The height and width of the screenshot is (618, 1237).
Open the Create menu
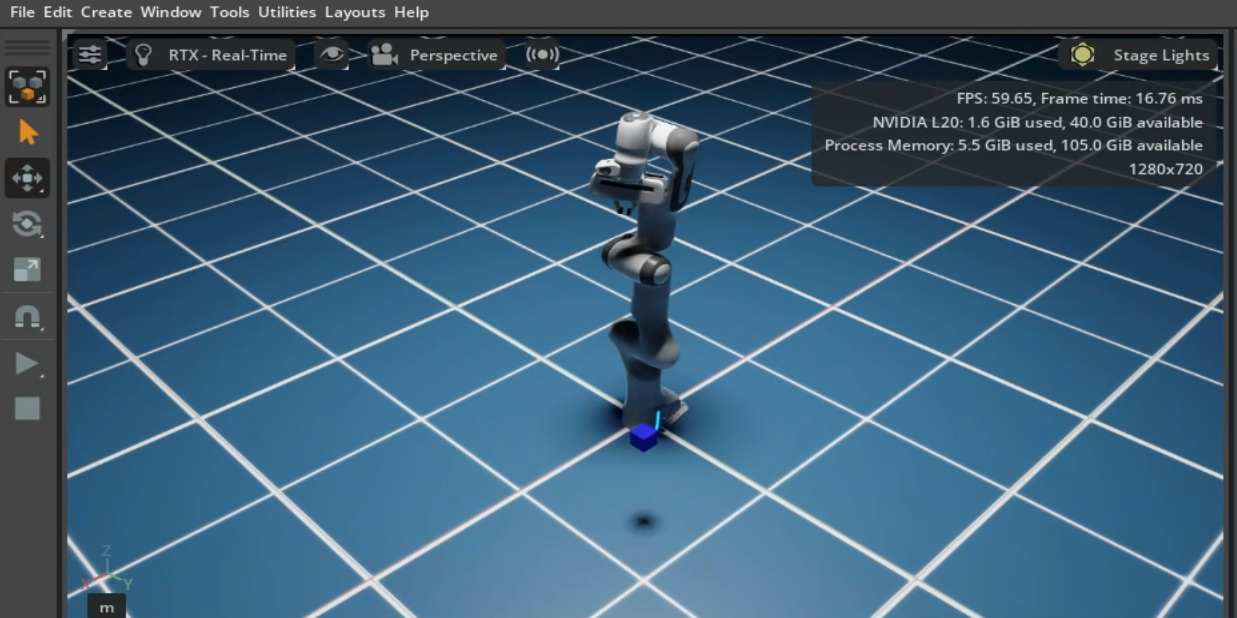[x=106, y=12]
